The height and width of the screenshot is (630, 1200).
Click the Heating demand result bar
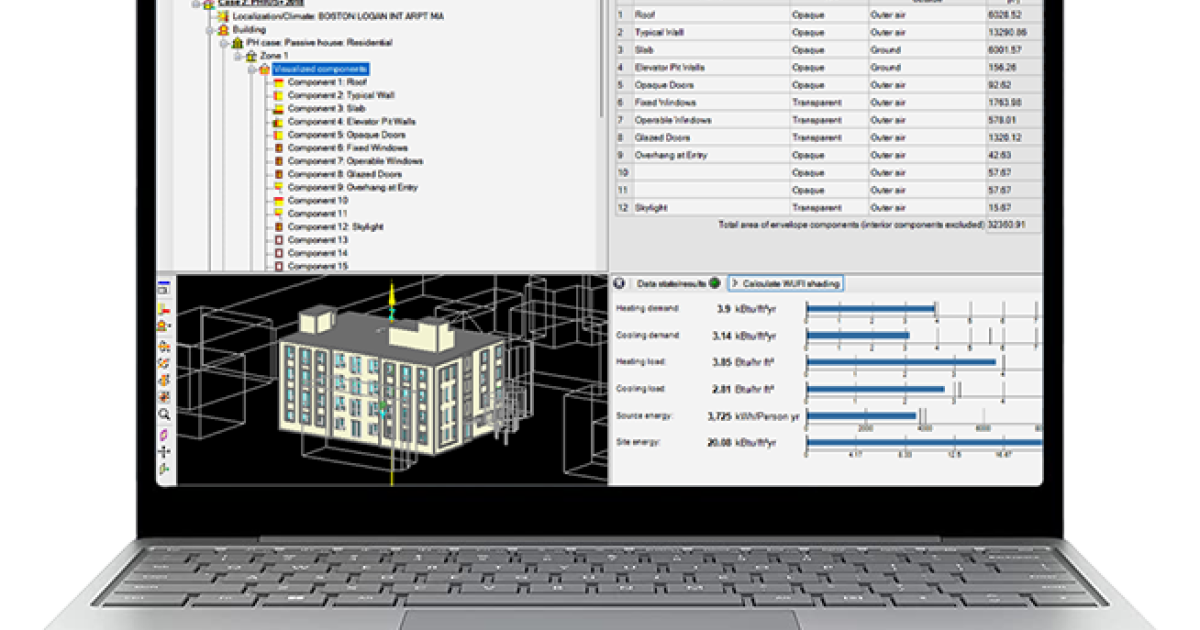869,309
